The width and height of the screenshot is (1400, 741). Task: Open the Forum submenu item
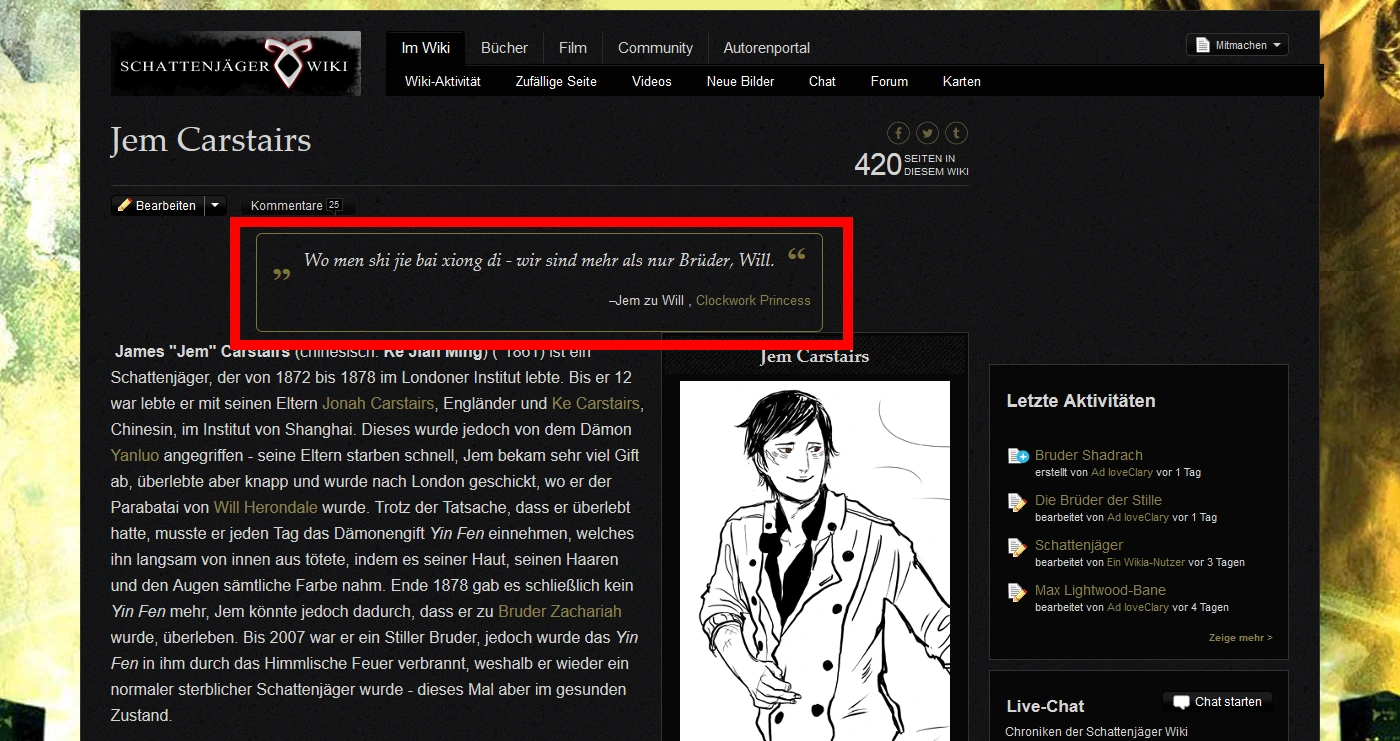(x=889, y=81)
